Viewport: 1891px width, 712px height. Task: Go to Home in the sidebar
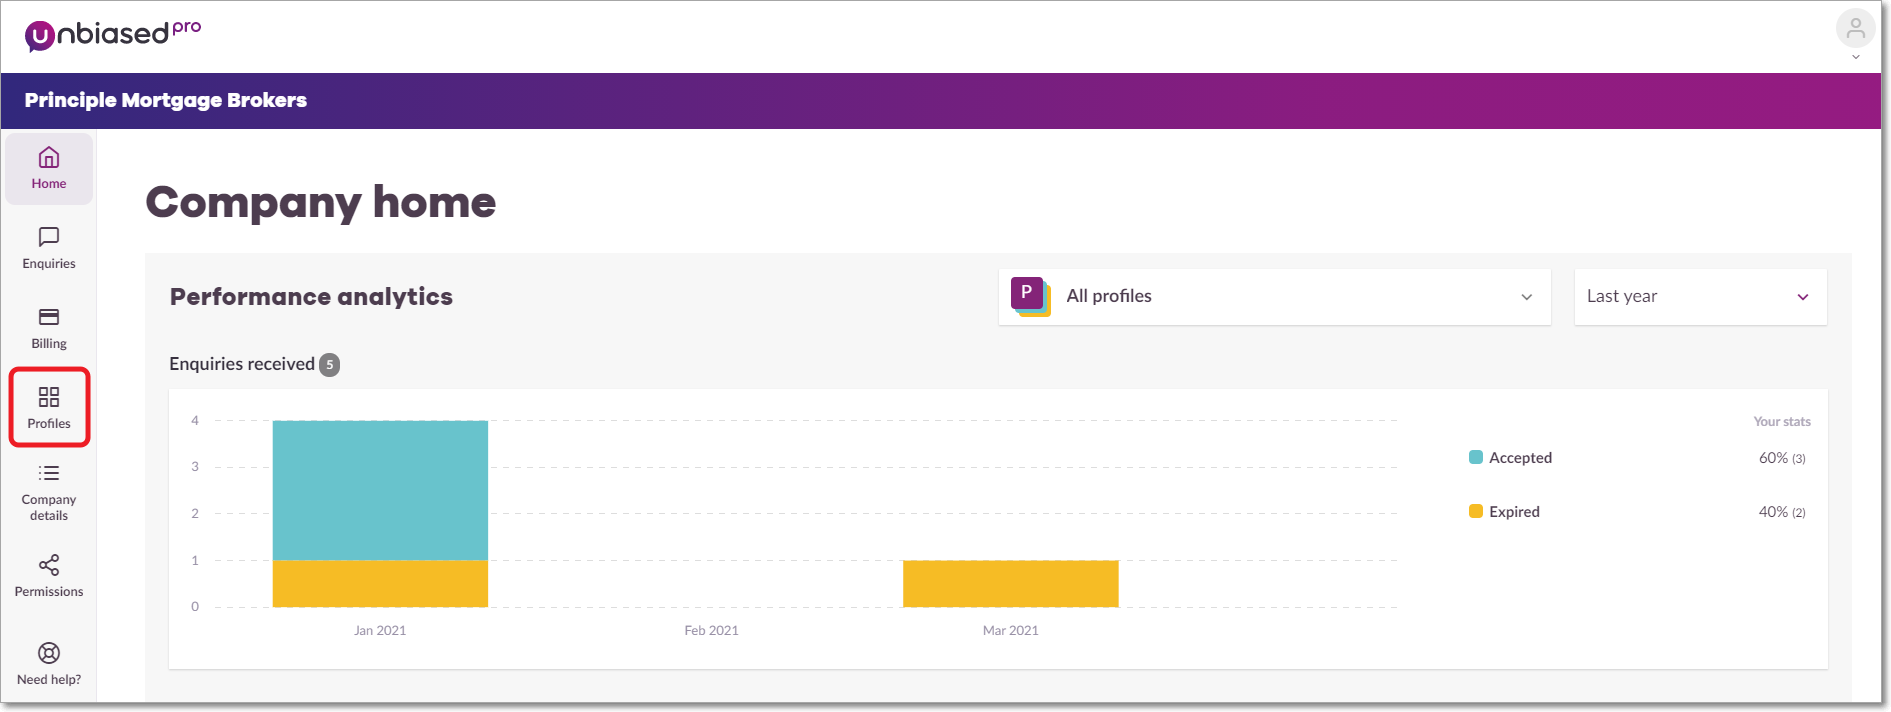pos(49,169)
